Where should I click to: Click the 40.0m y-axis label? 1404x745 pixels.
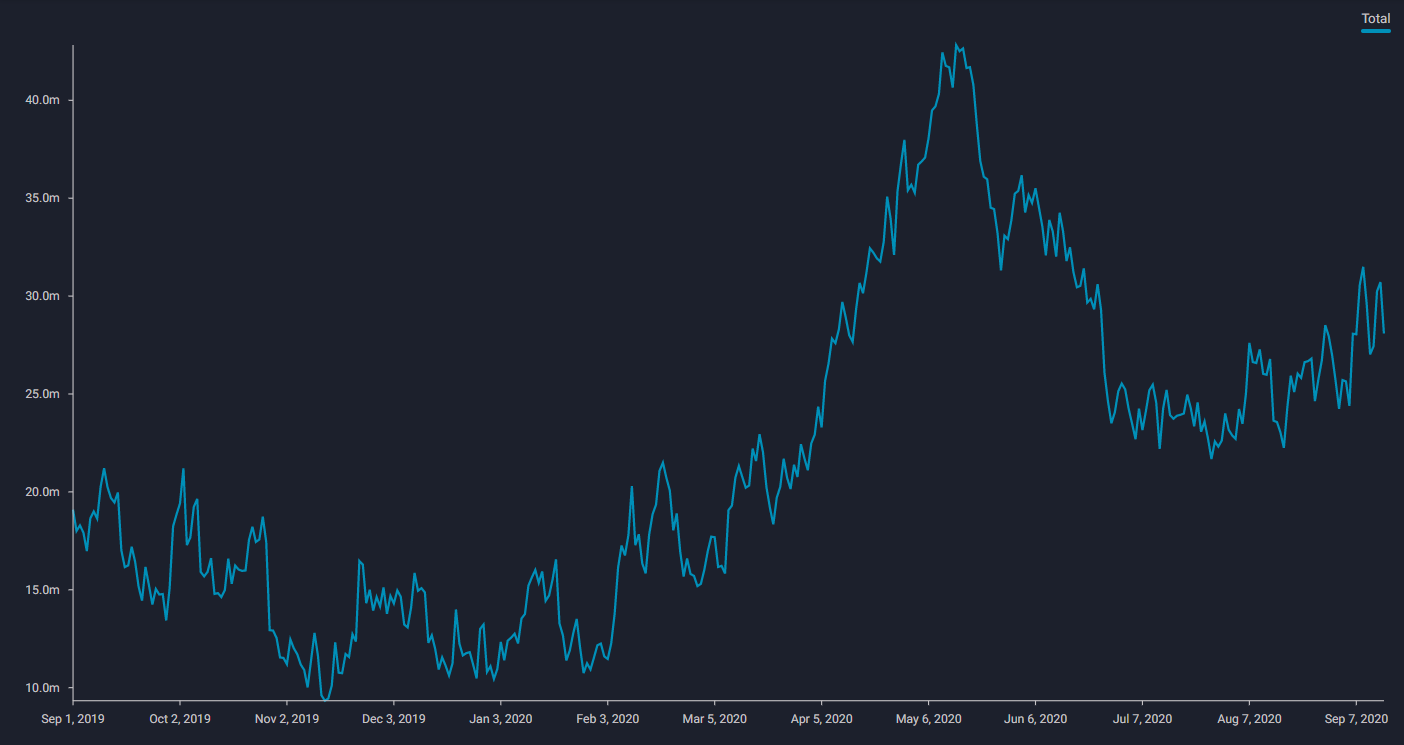point(43,101)
